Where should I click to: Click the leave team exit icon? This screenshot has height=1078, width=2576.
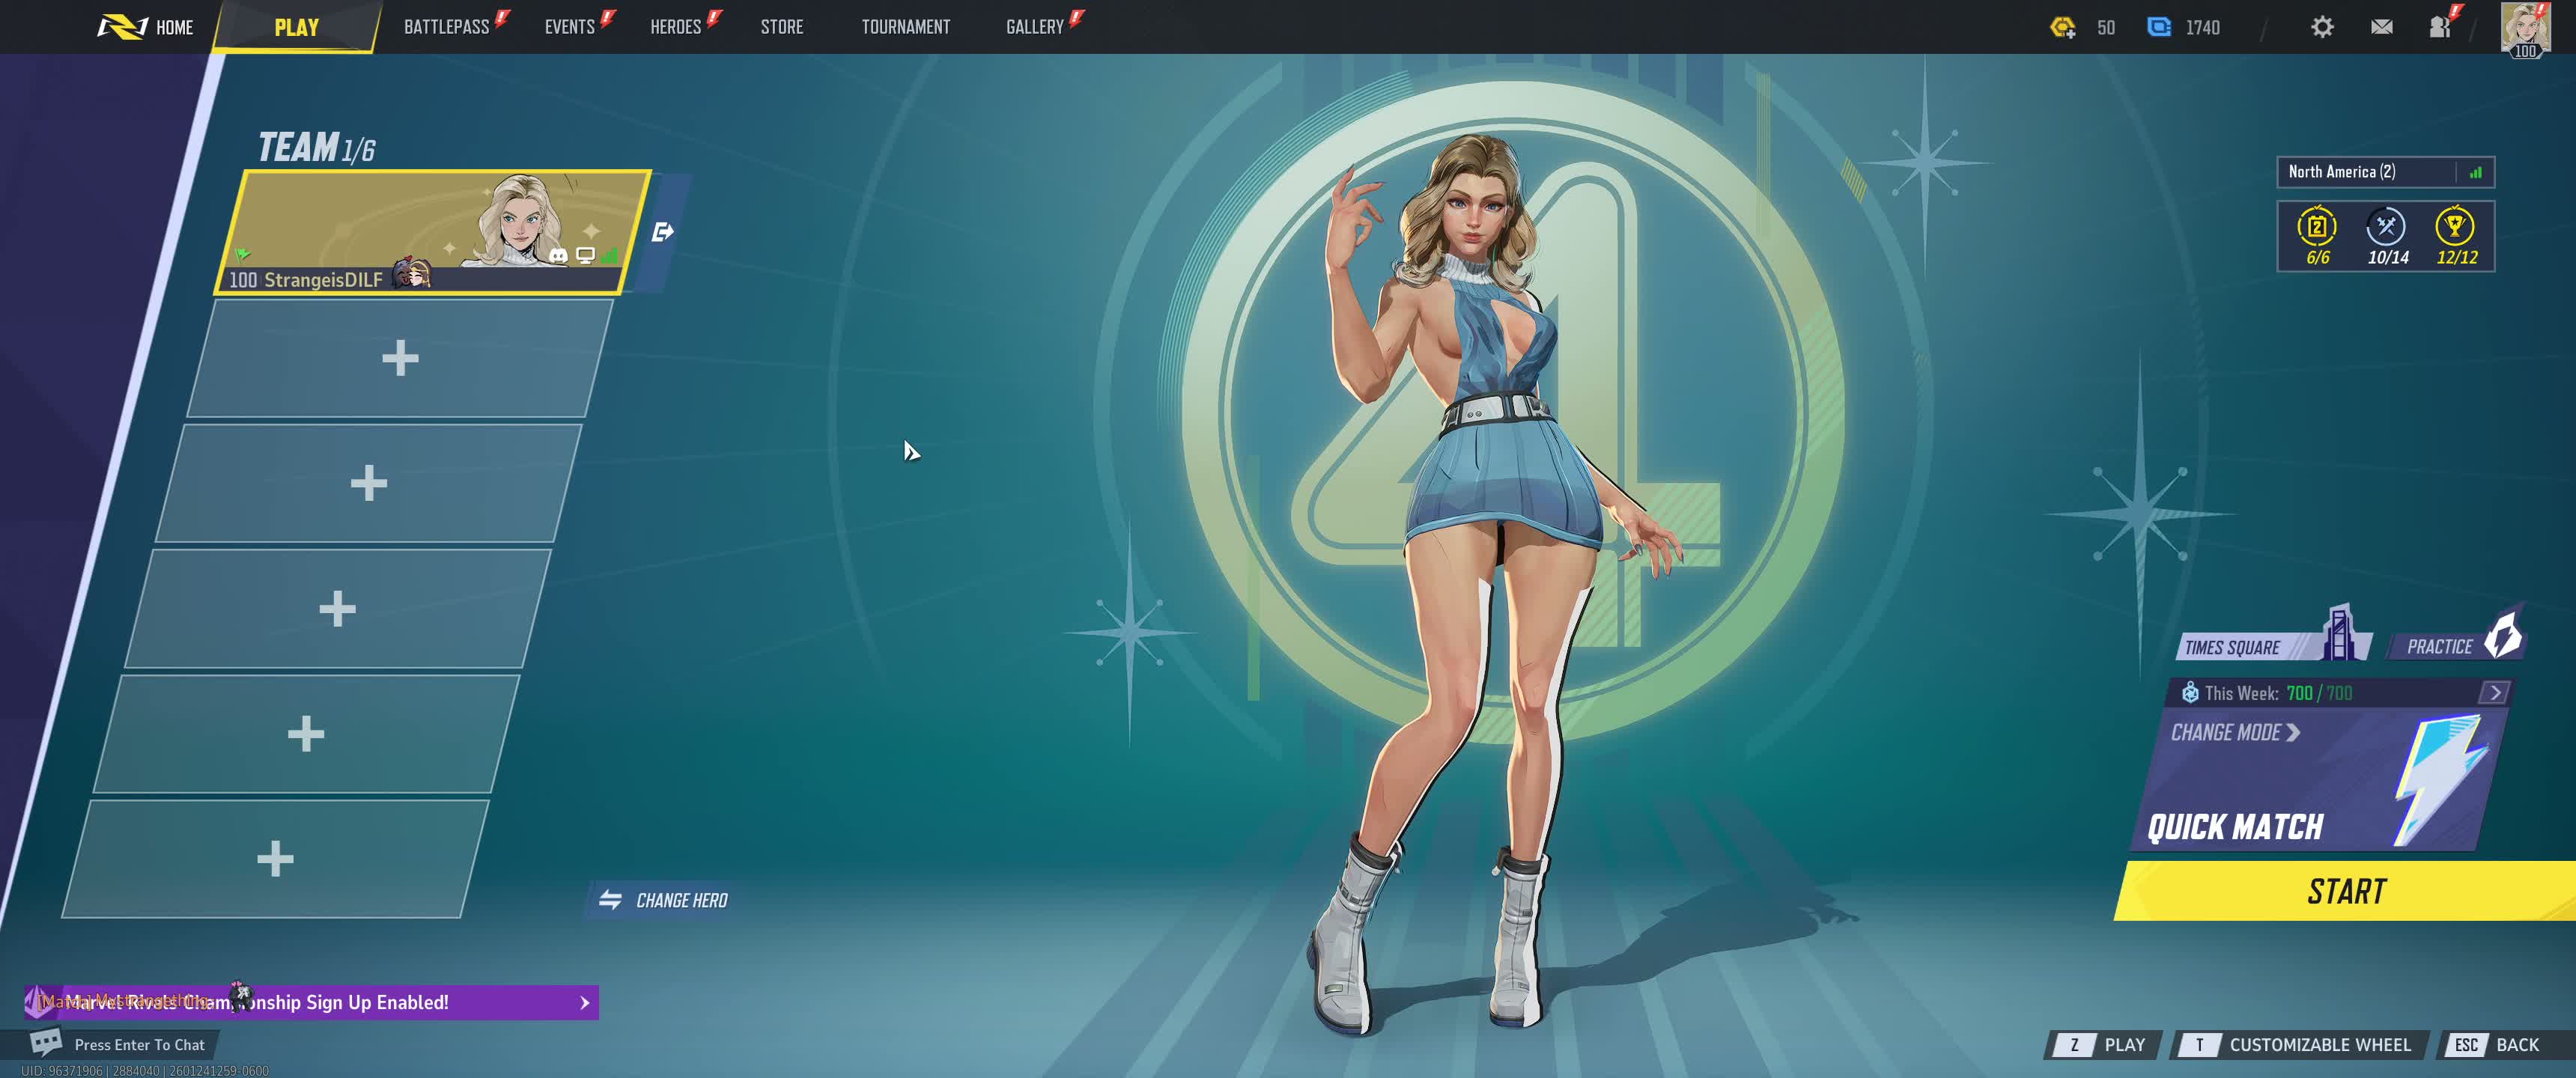[x=662, y=233]
